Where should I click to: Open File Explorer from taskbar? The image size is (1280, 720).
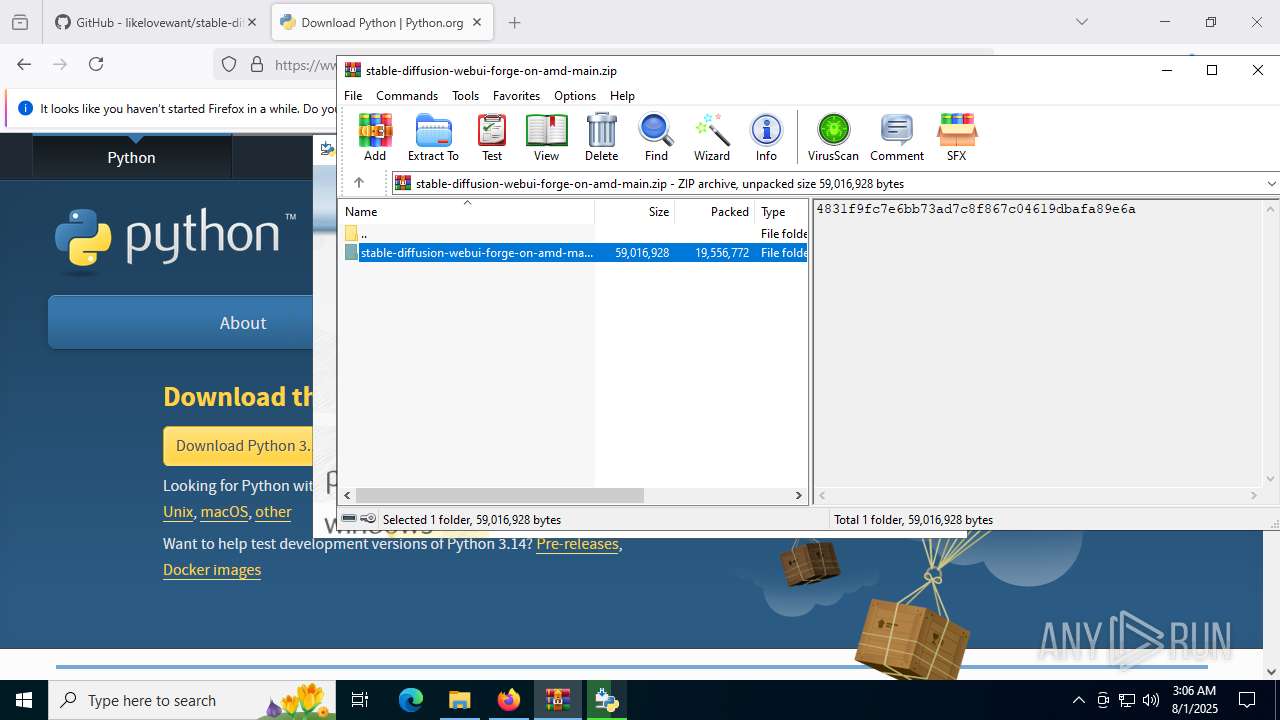pyautogui.click(x=460, y=700)
